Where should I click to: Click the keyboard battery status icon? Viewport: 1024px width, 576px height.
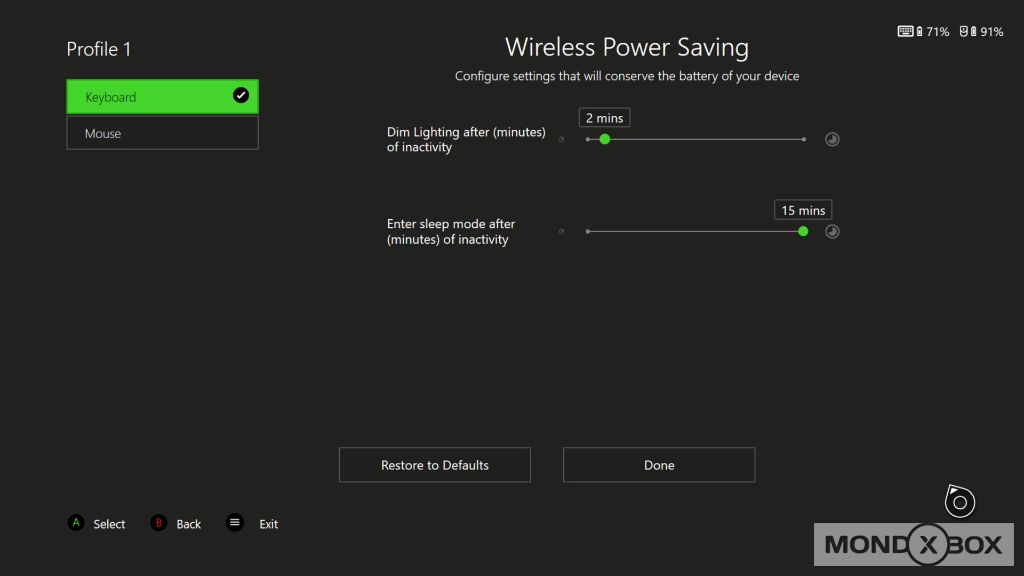(909, 32)
